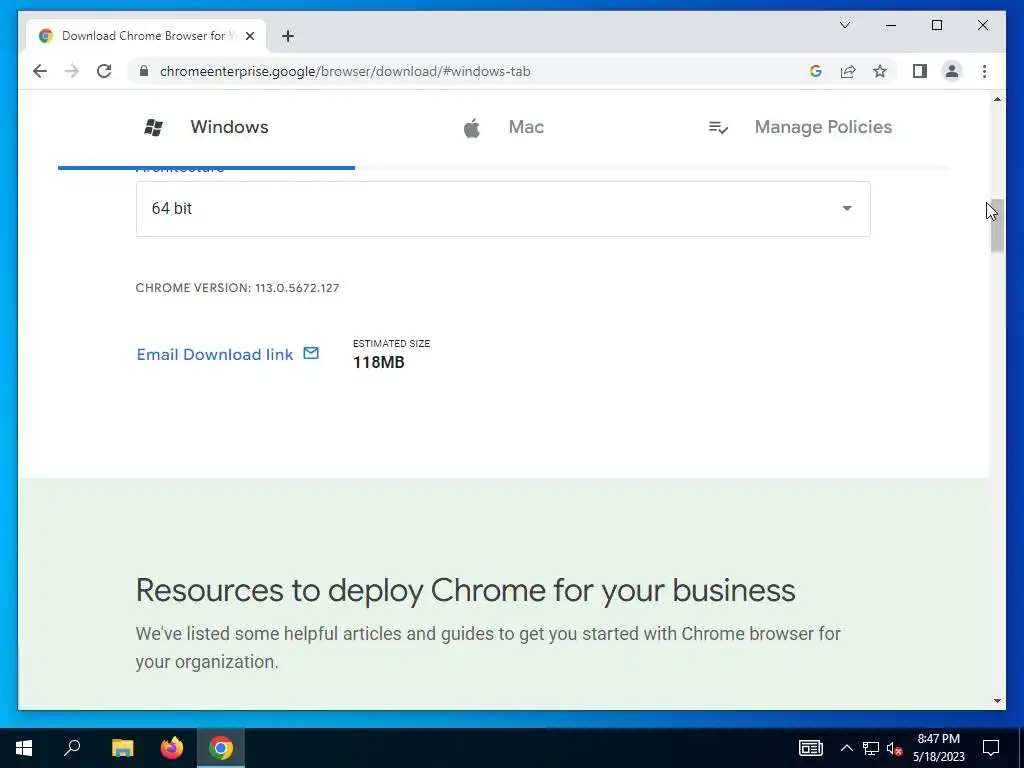Click the scrollbar down arrow
Viewport: 1024px width, 768px height.
(997, 701)
